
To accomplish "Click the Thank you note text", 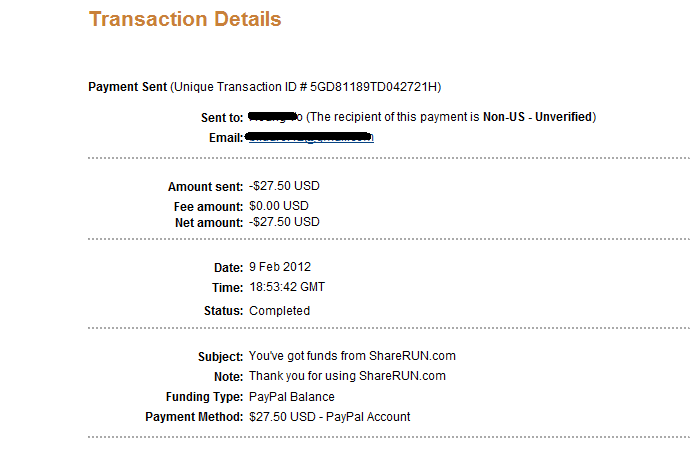I will 347,376.
